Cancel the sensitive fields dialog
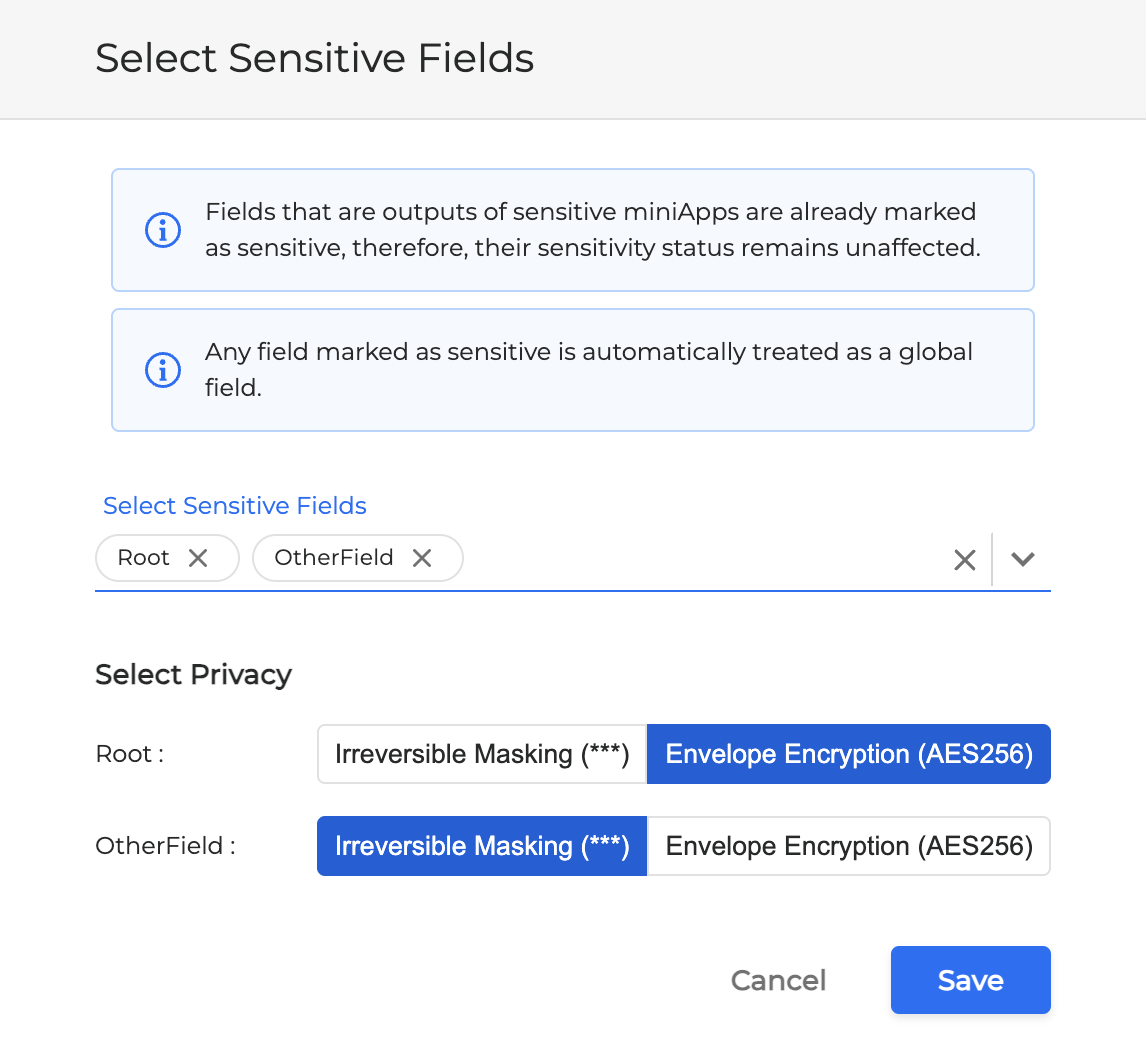Viewport: 1146px width, 1044px height. [778, 980]
